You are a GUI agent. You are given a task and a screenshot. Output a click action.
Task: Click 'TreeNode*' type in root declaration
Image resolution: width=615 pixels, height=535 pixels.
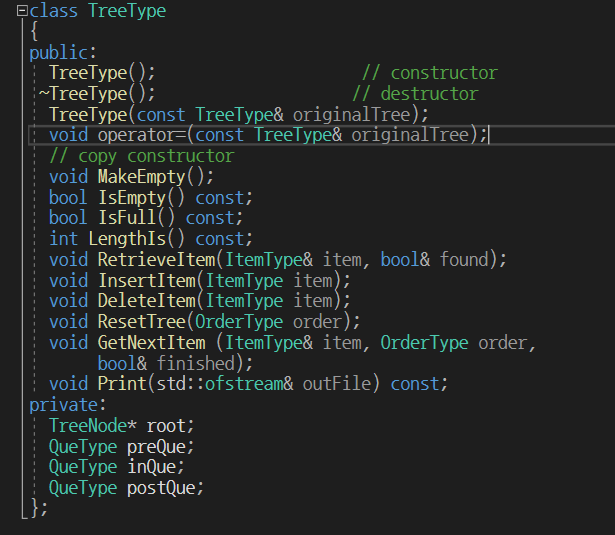(x=93, y=426)
